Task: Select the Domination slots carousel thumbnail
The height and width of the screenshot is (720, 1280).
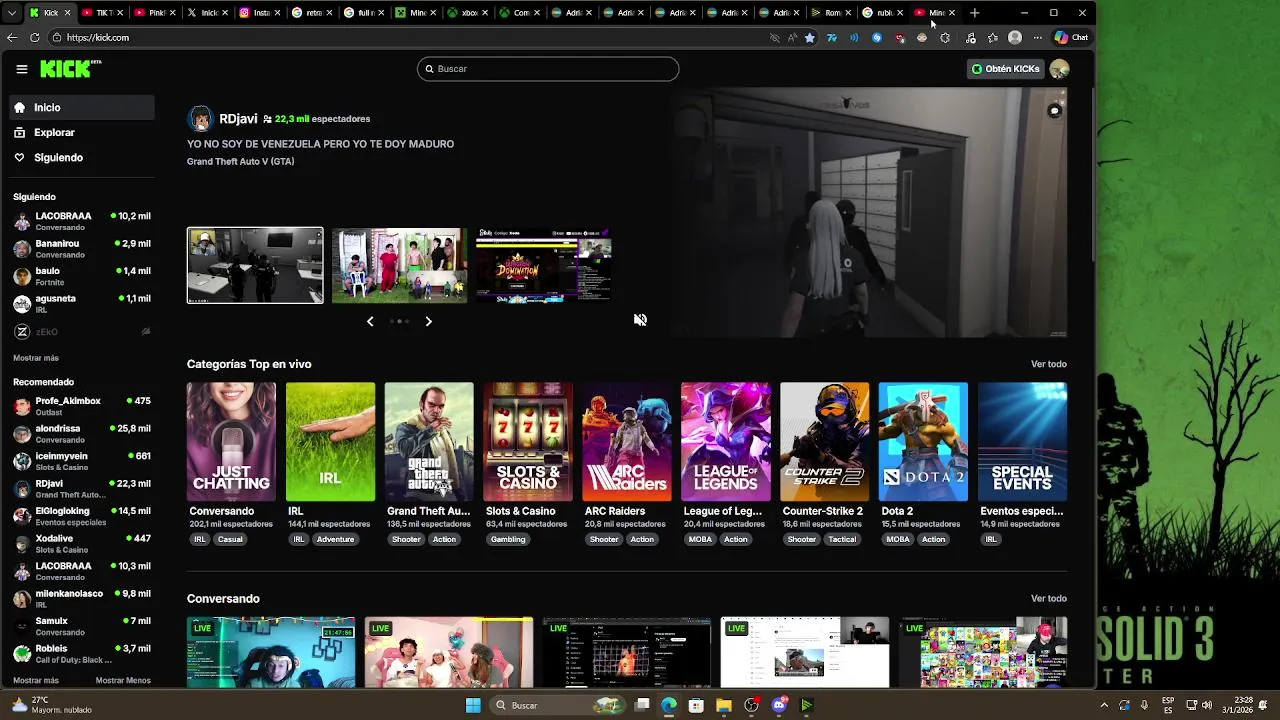Action: [x=543, y=265]
